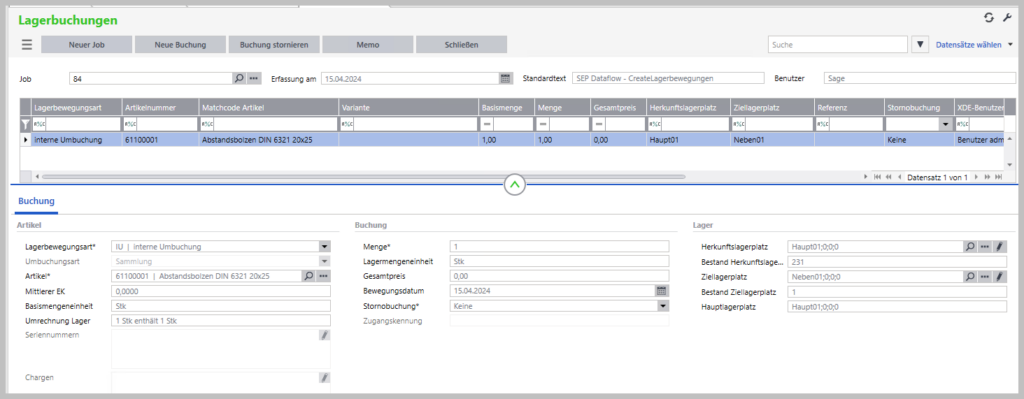The image size is (1024, 399).
Task: Open the Umbuchungsart dropdown arrow
Action: click(x=325, y=261)
